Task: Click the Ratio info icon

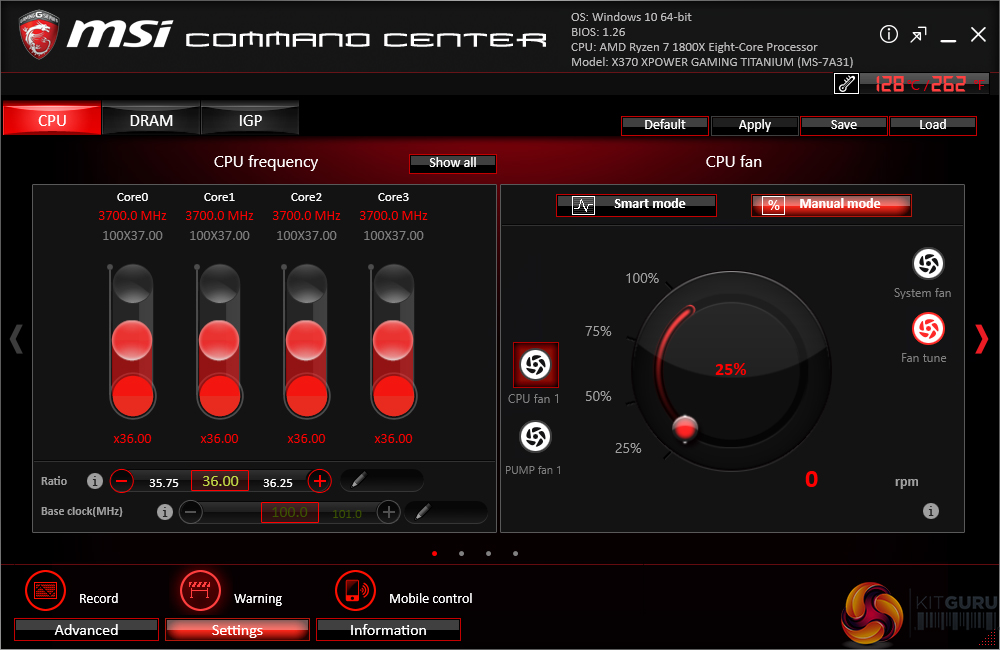Action: [x=94, y=481]
